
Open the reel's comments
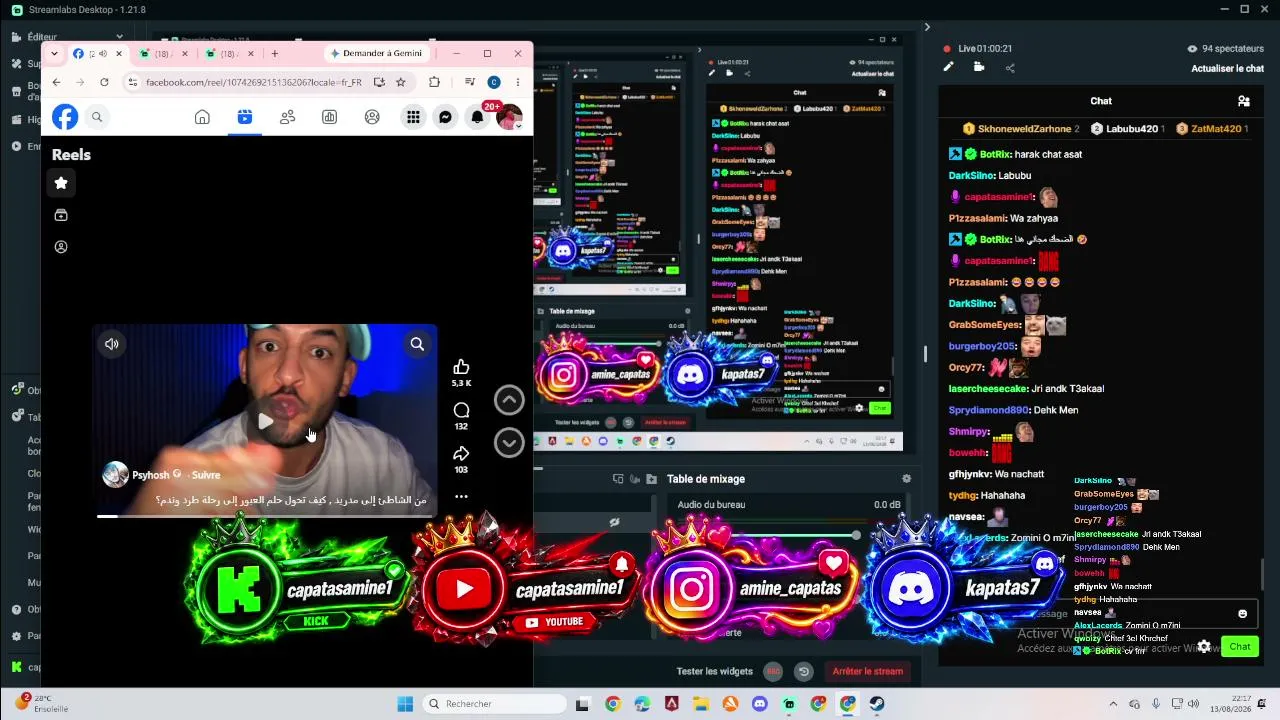click(461, 410)
